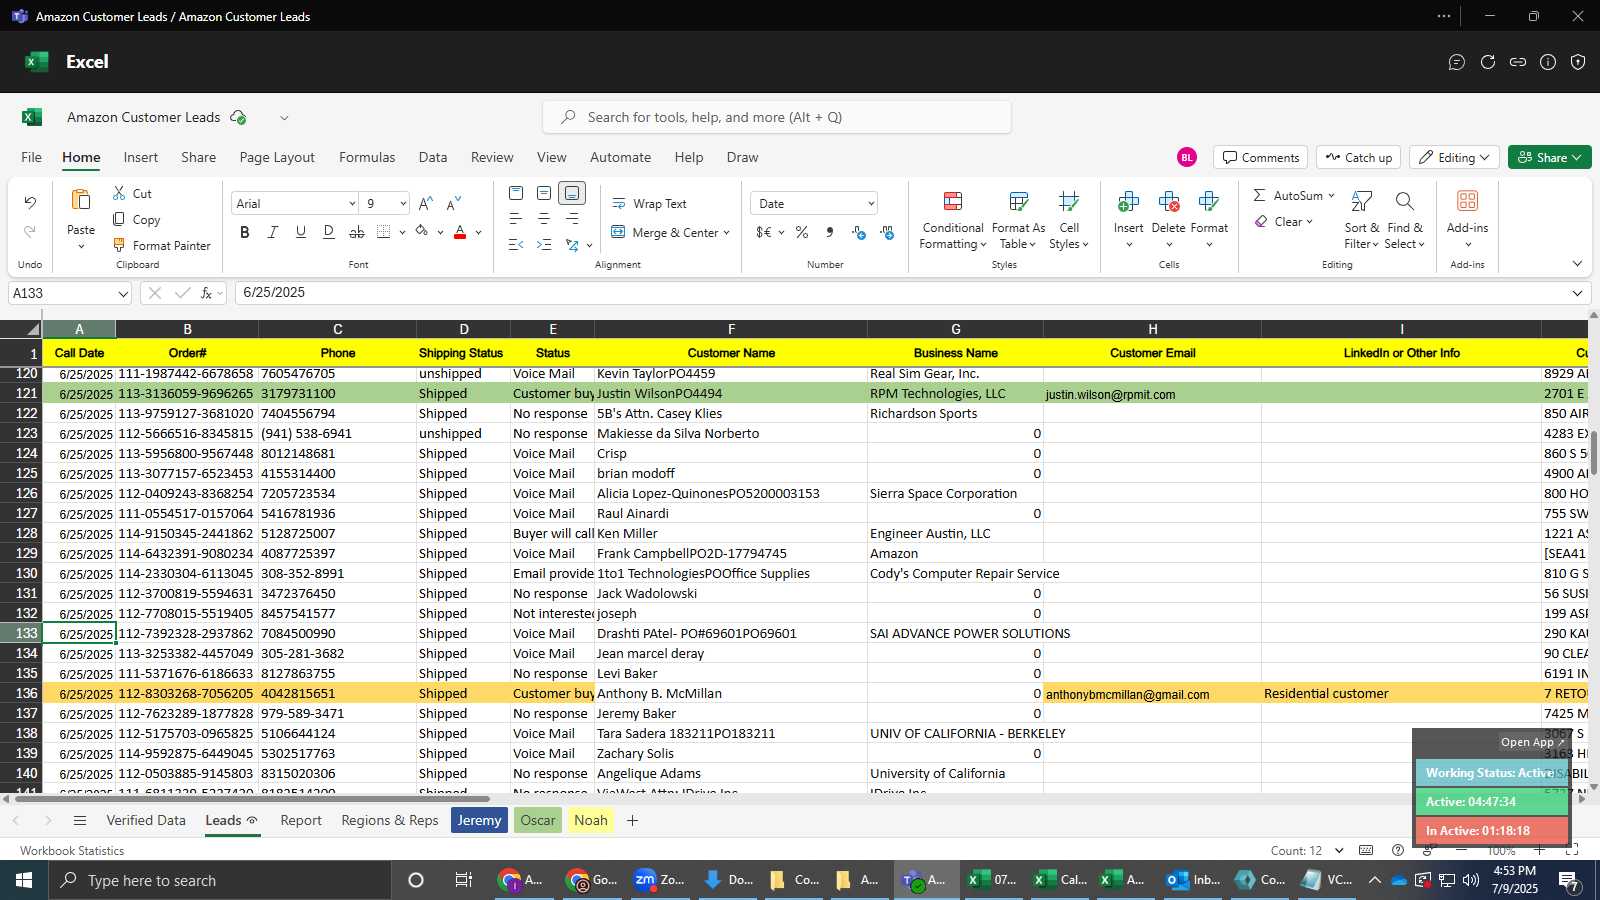Click the Redo arrow icon
This screenshot has width=1600, height=900.
(x=30, y=231)
